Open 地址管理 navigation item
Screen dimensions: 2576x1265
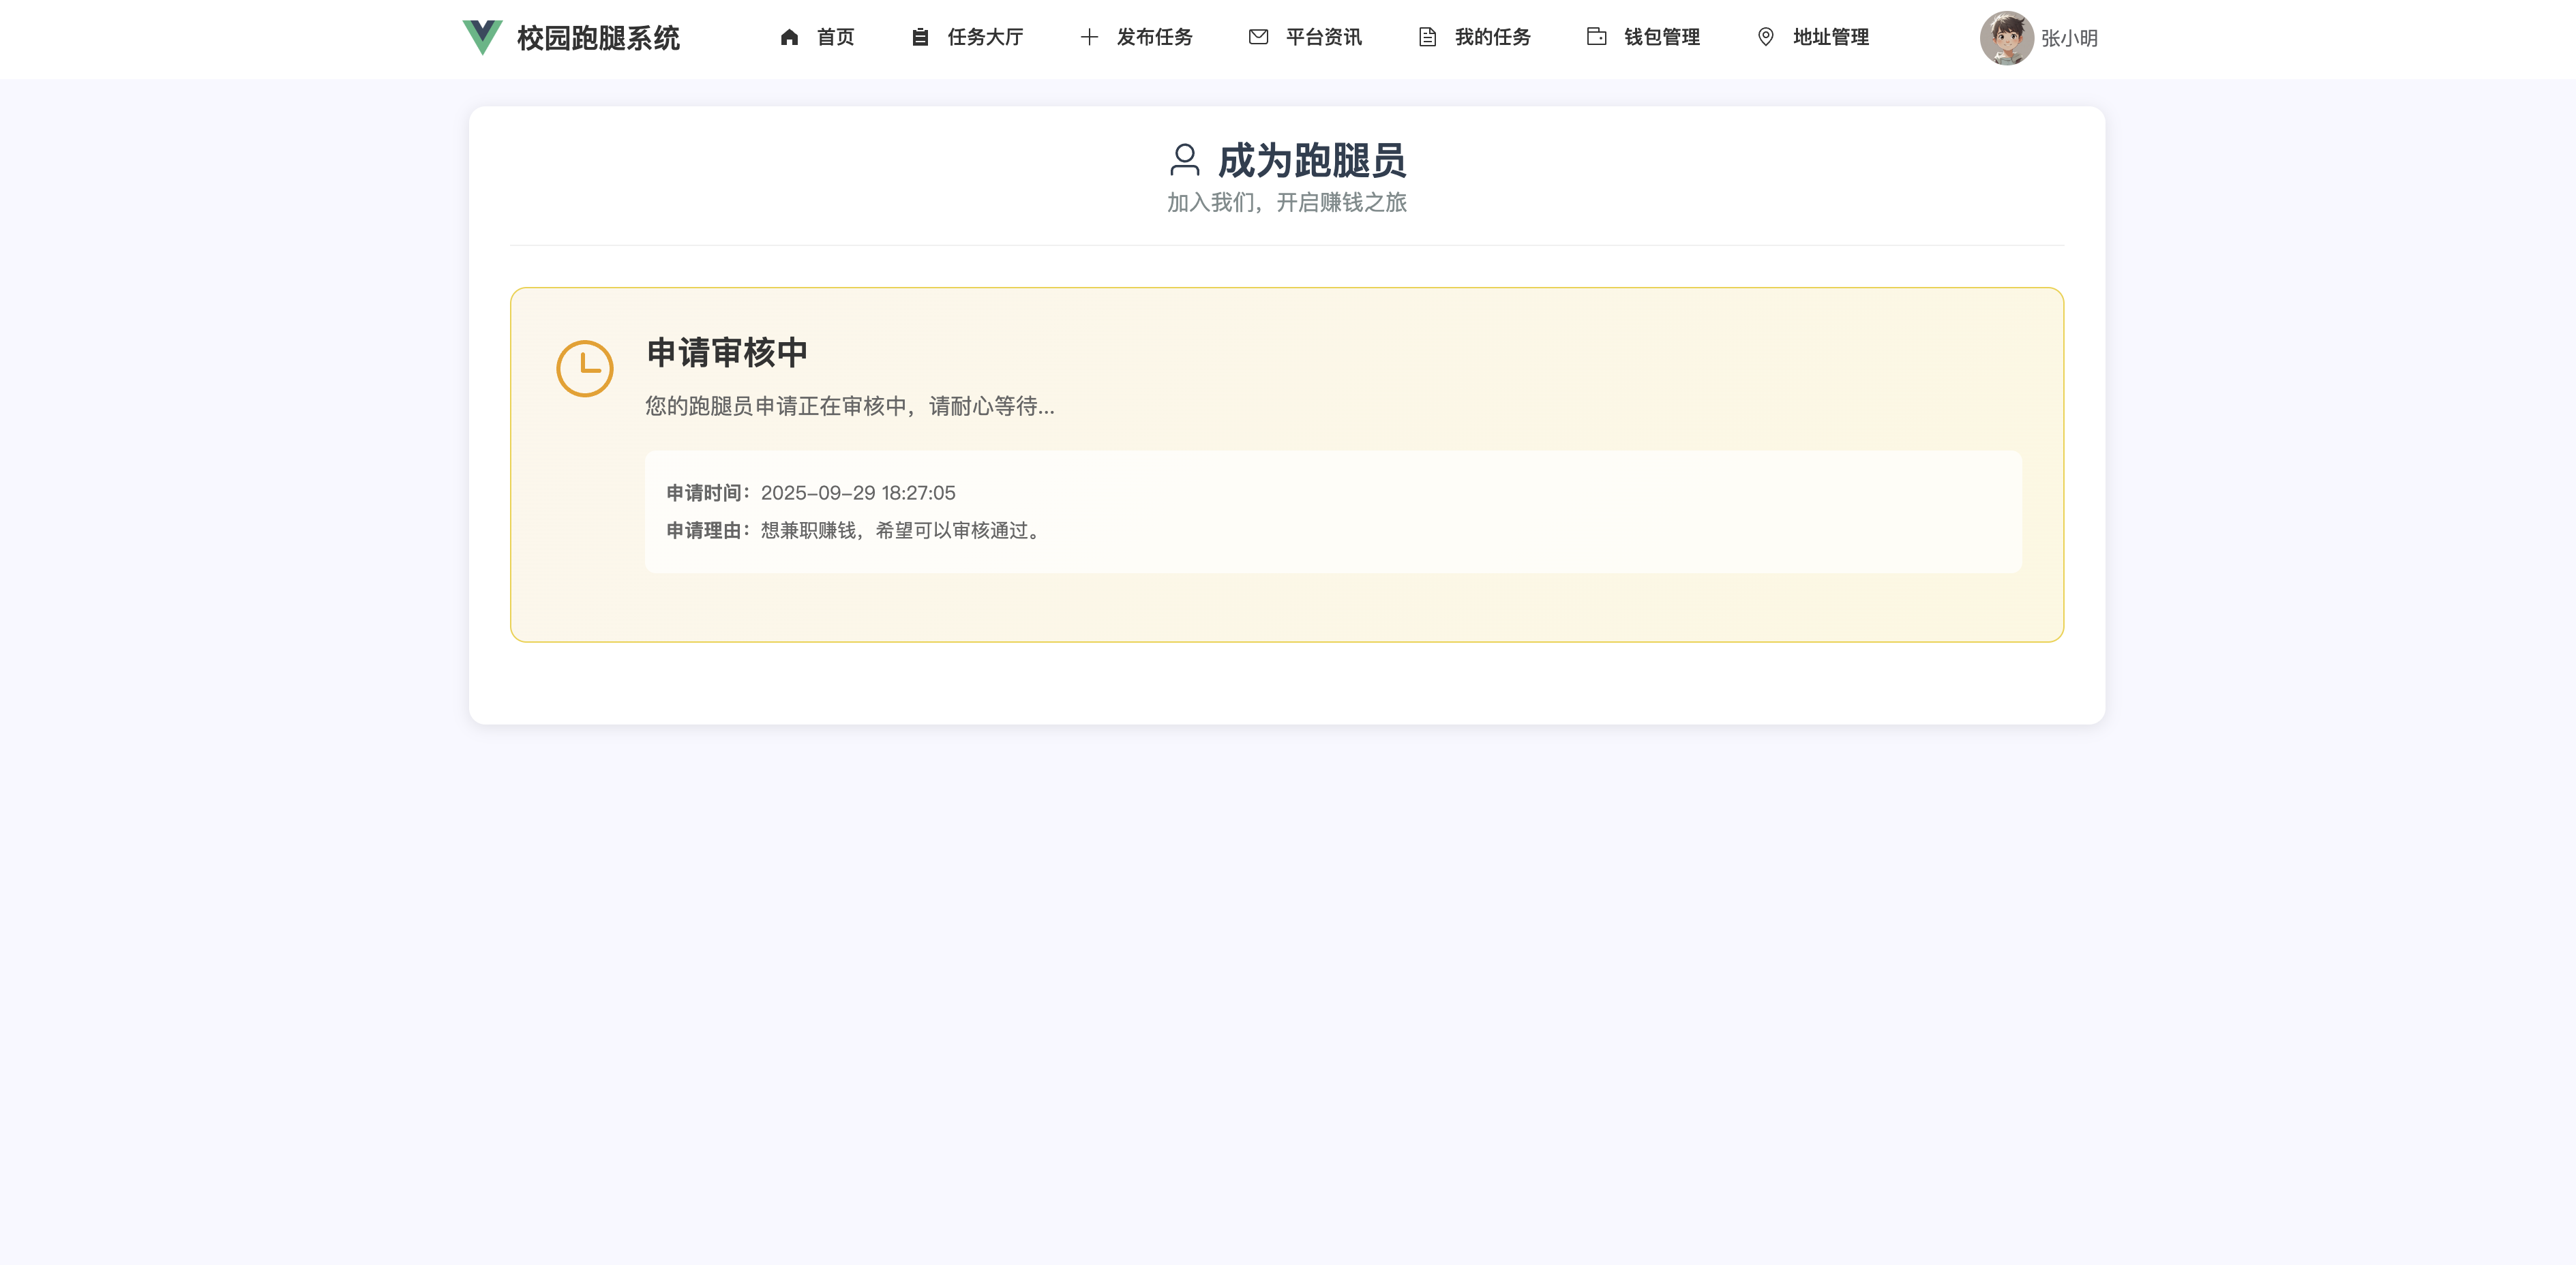[x=1830, y=37]
